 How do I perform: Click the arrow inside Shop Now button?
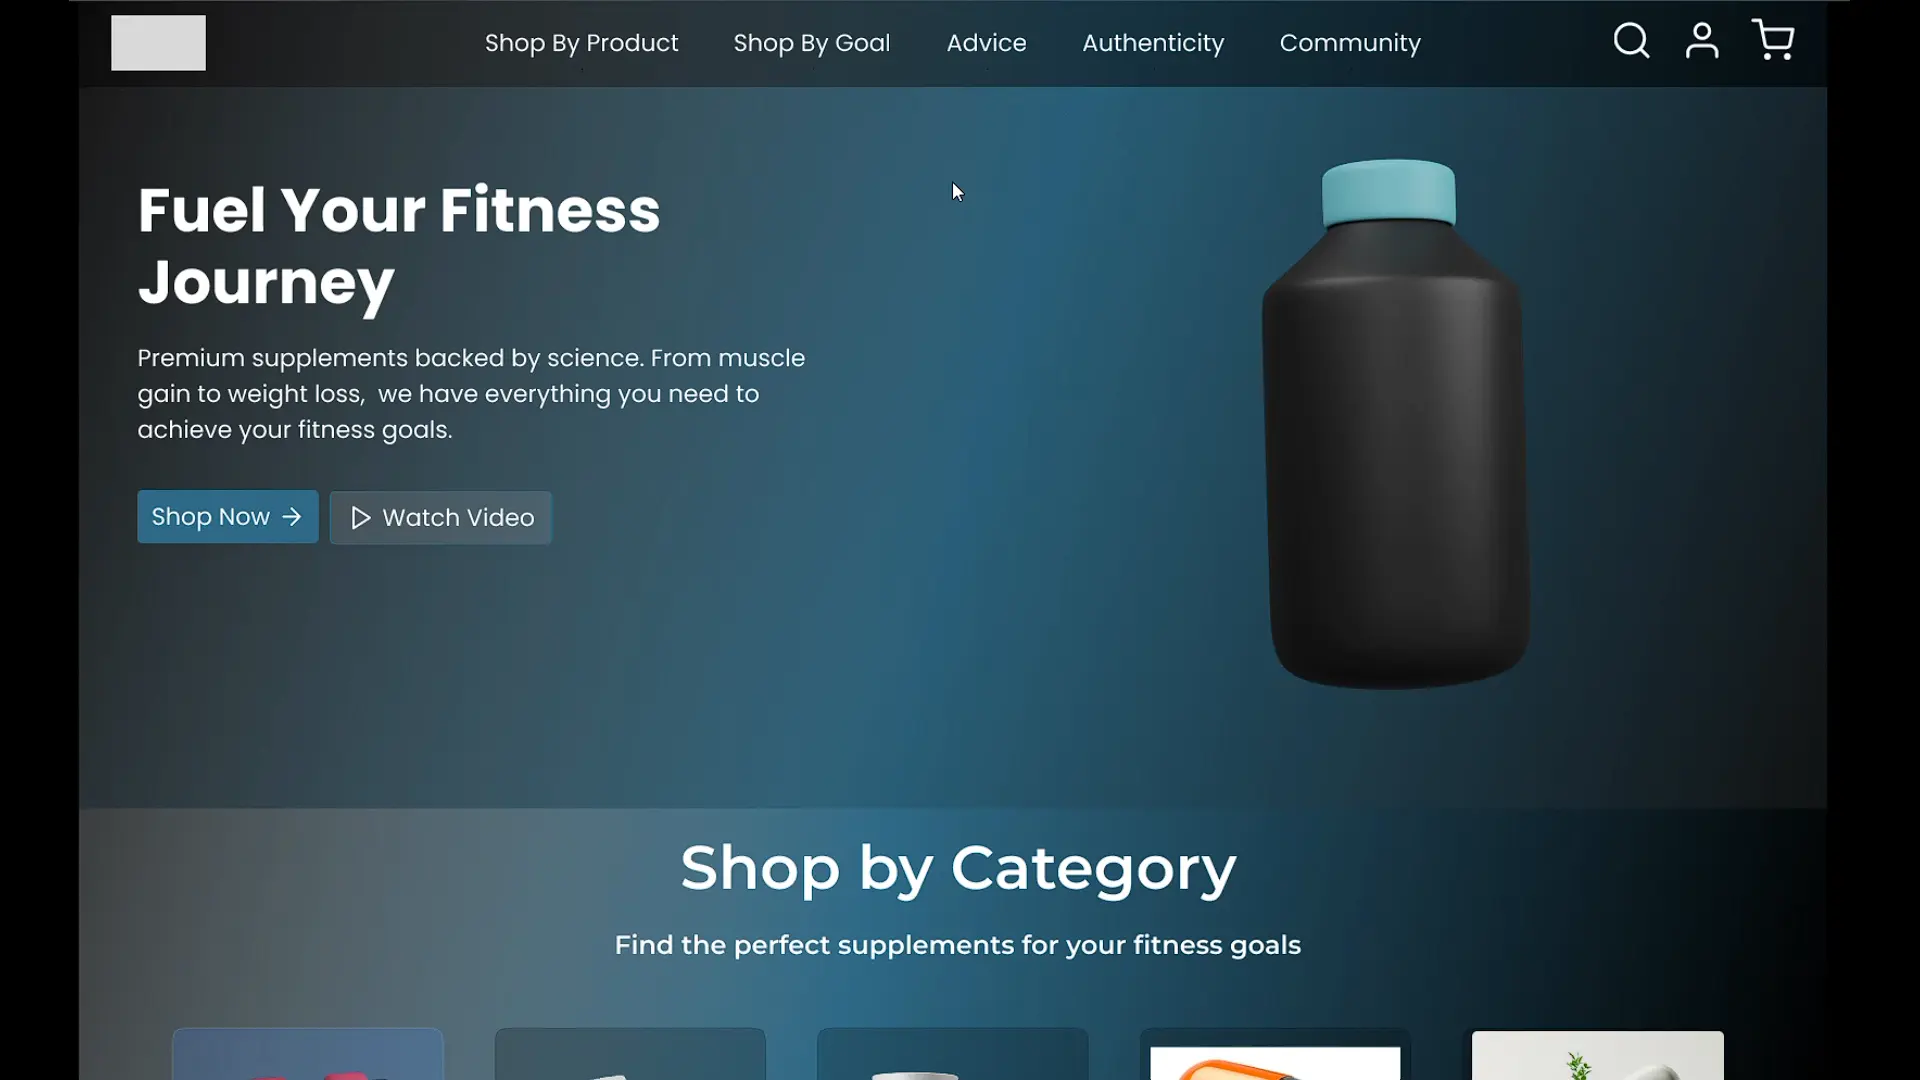292,517
